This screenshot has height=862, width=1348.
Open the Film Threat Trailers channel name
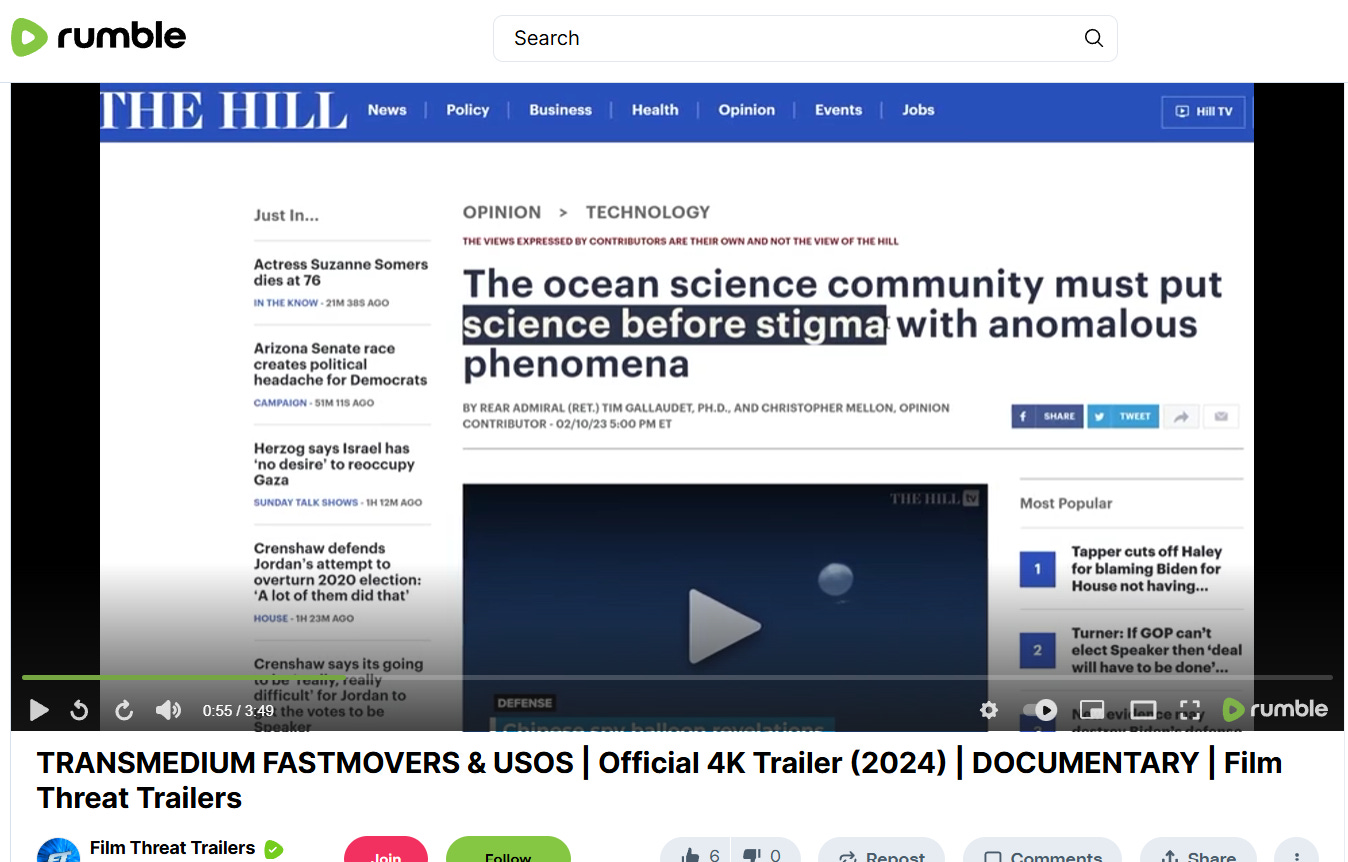pyautogui.click(x=172, y=848)
